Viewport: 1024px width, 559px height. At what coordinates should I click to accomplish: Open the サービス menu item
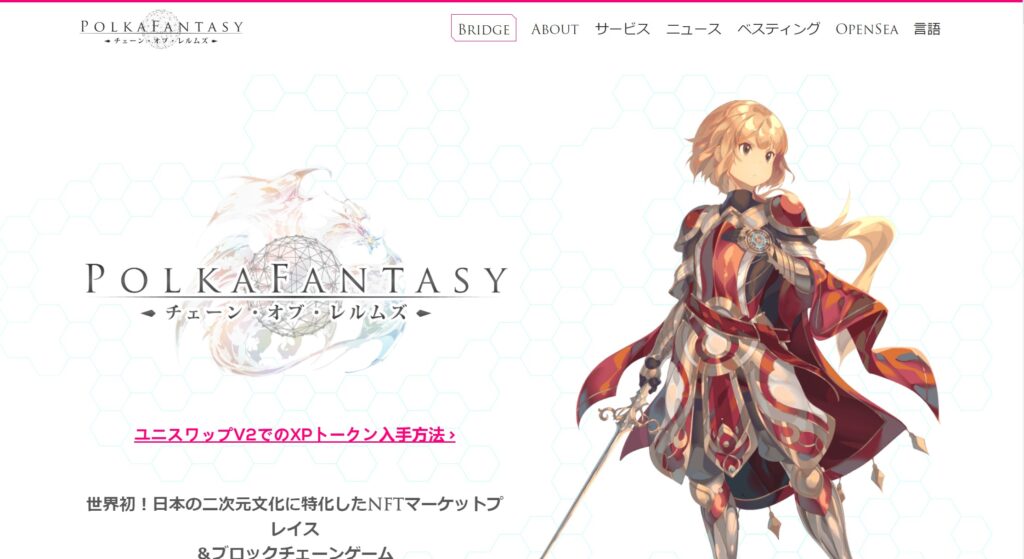coord(622,29)
